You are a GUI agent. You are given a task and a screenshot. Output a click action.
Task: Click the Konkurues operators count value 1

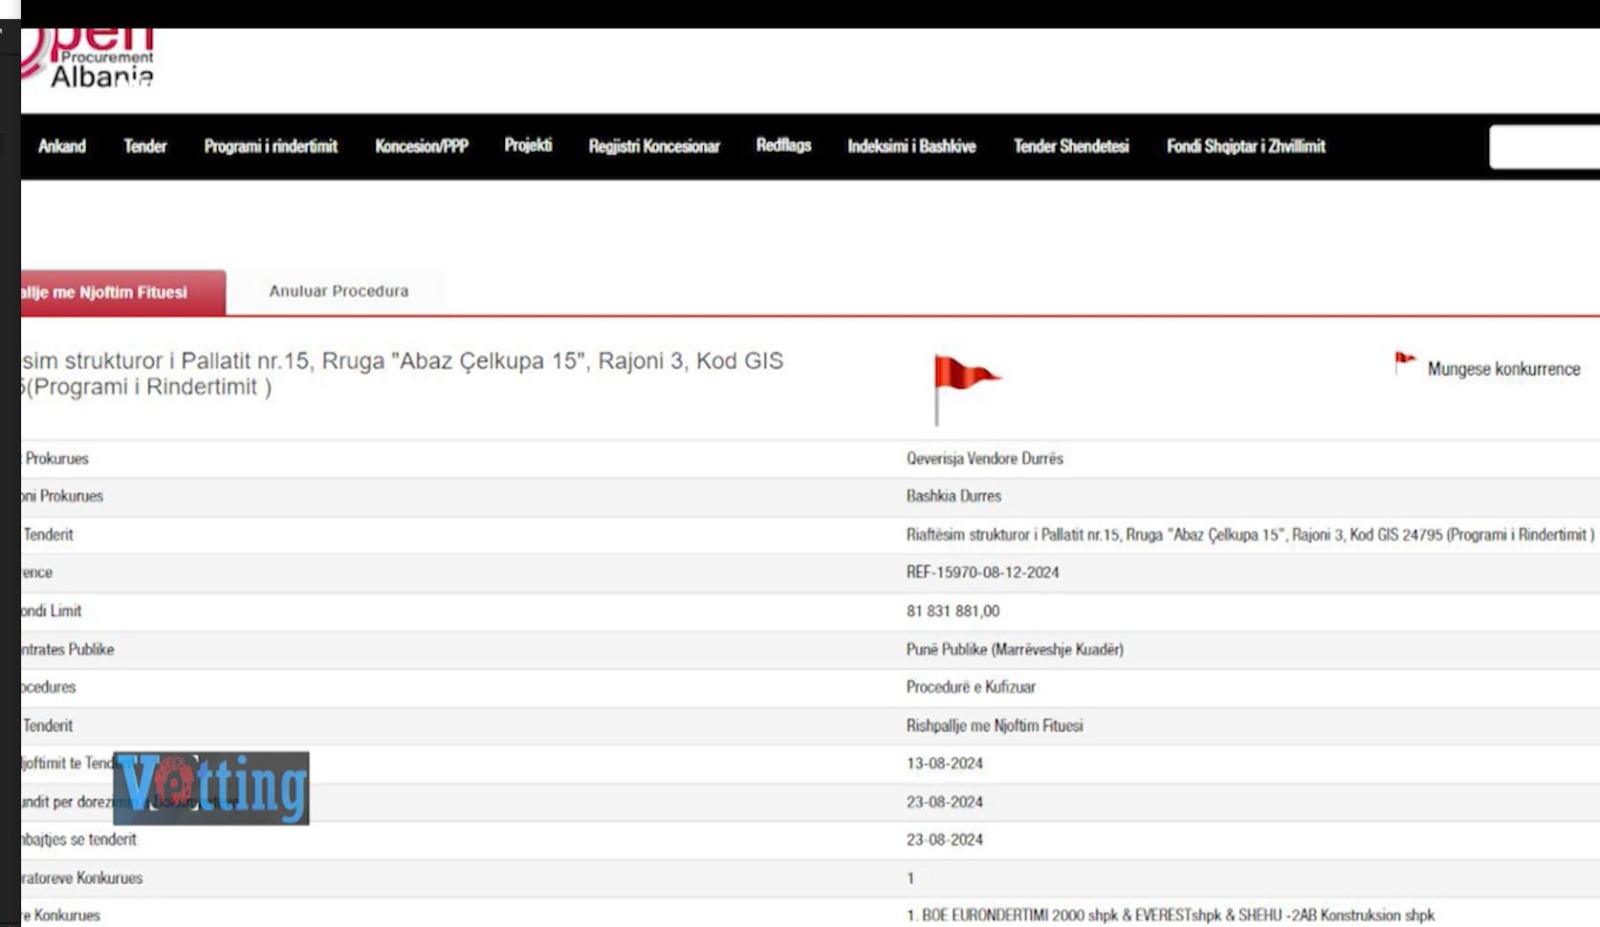coord(910,878)
